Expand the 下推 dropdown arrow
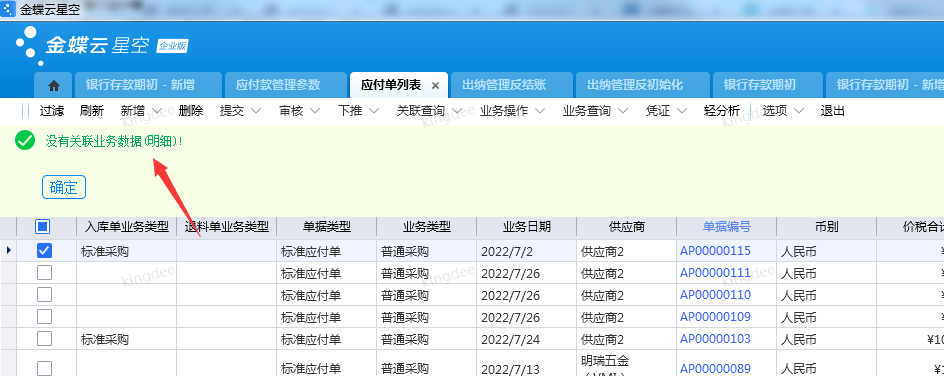Image resolution: width=944 pixels, height=376 pixels. coord(374,111)
